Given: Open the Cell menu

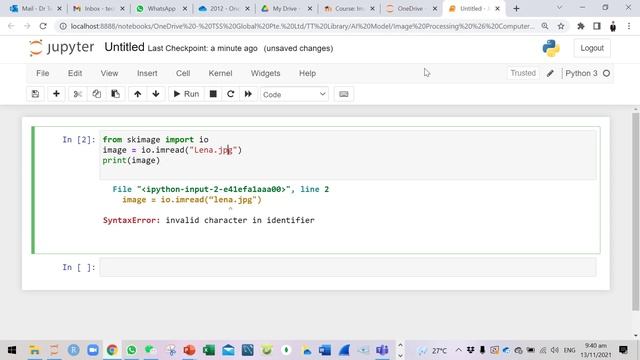Looking at the screenshot, I should click(x=183, y=73).
